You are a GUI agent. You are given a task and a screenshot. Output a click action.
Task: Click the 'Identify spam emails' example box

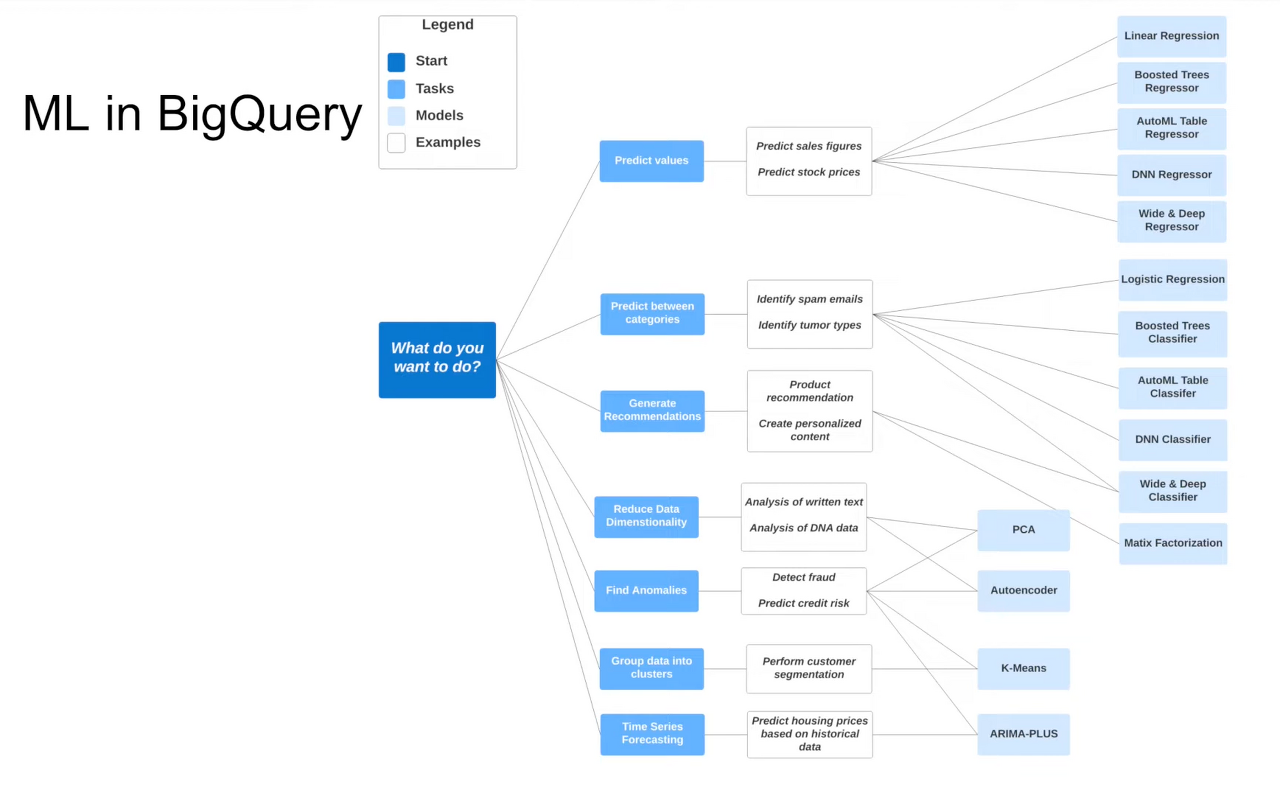(x=810, y=314)
